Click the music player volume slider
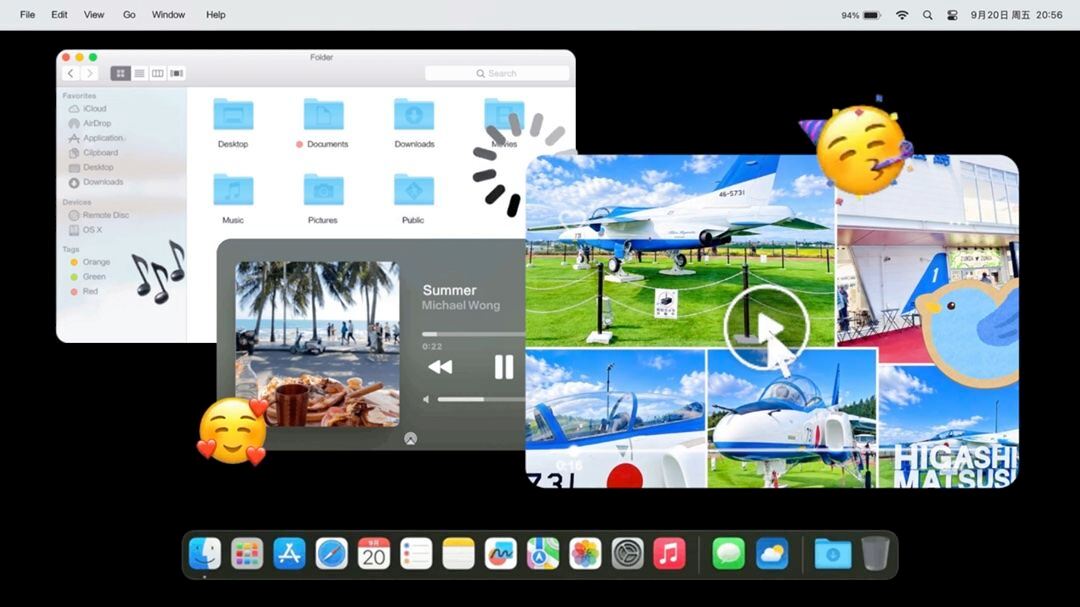The height and width of the screenshot is (607, 1080). click(x=481, y=400)
